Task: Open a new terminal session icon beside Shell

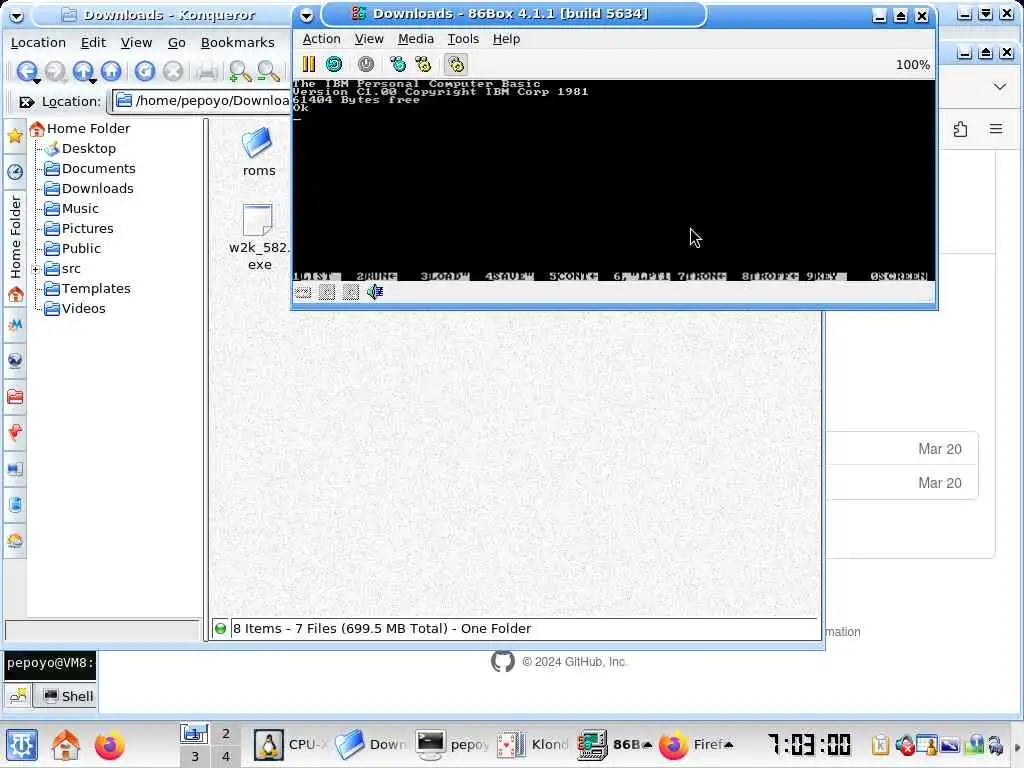Action: (x=18, y=696)
